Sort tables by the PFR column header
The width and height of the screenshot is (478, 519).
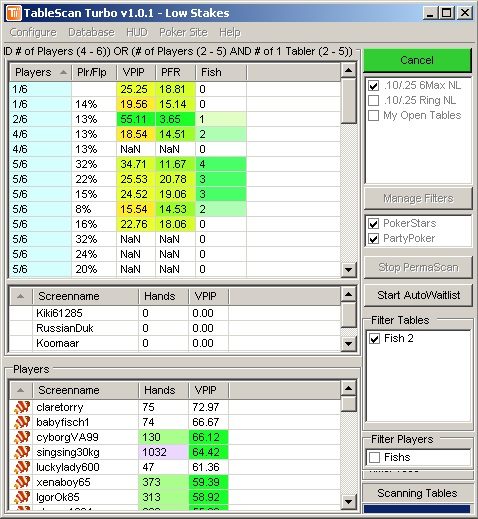175,72
